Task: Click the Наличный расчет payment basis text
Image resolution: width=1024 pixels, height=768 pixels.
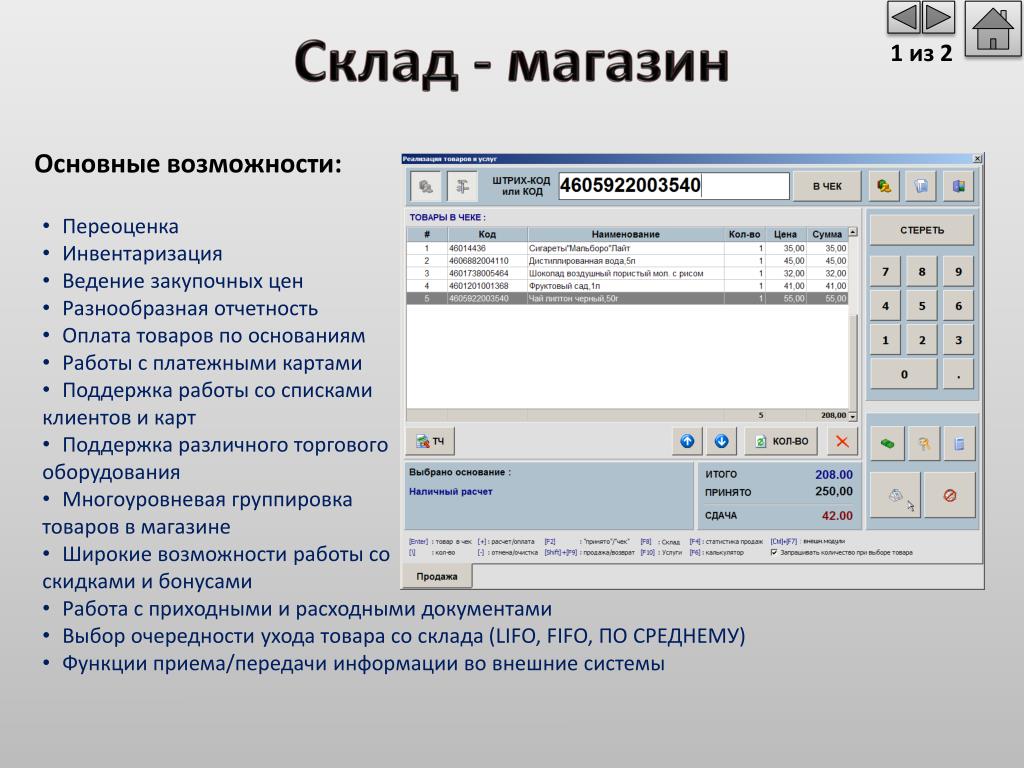Action: coord(451,492)
